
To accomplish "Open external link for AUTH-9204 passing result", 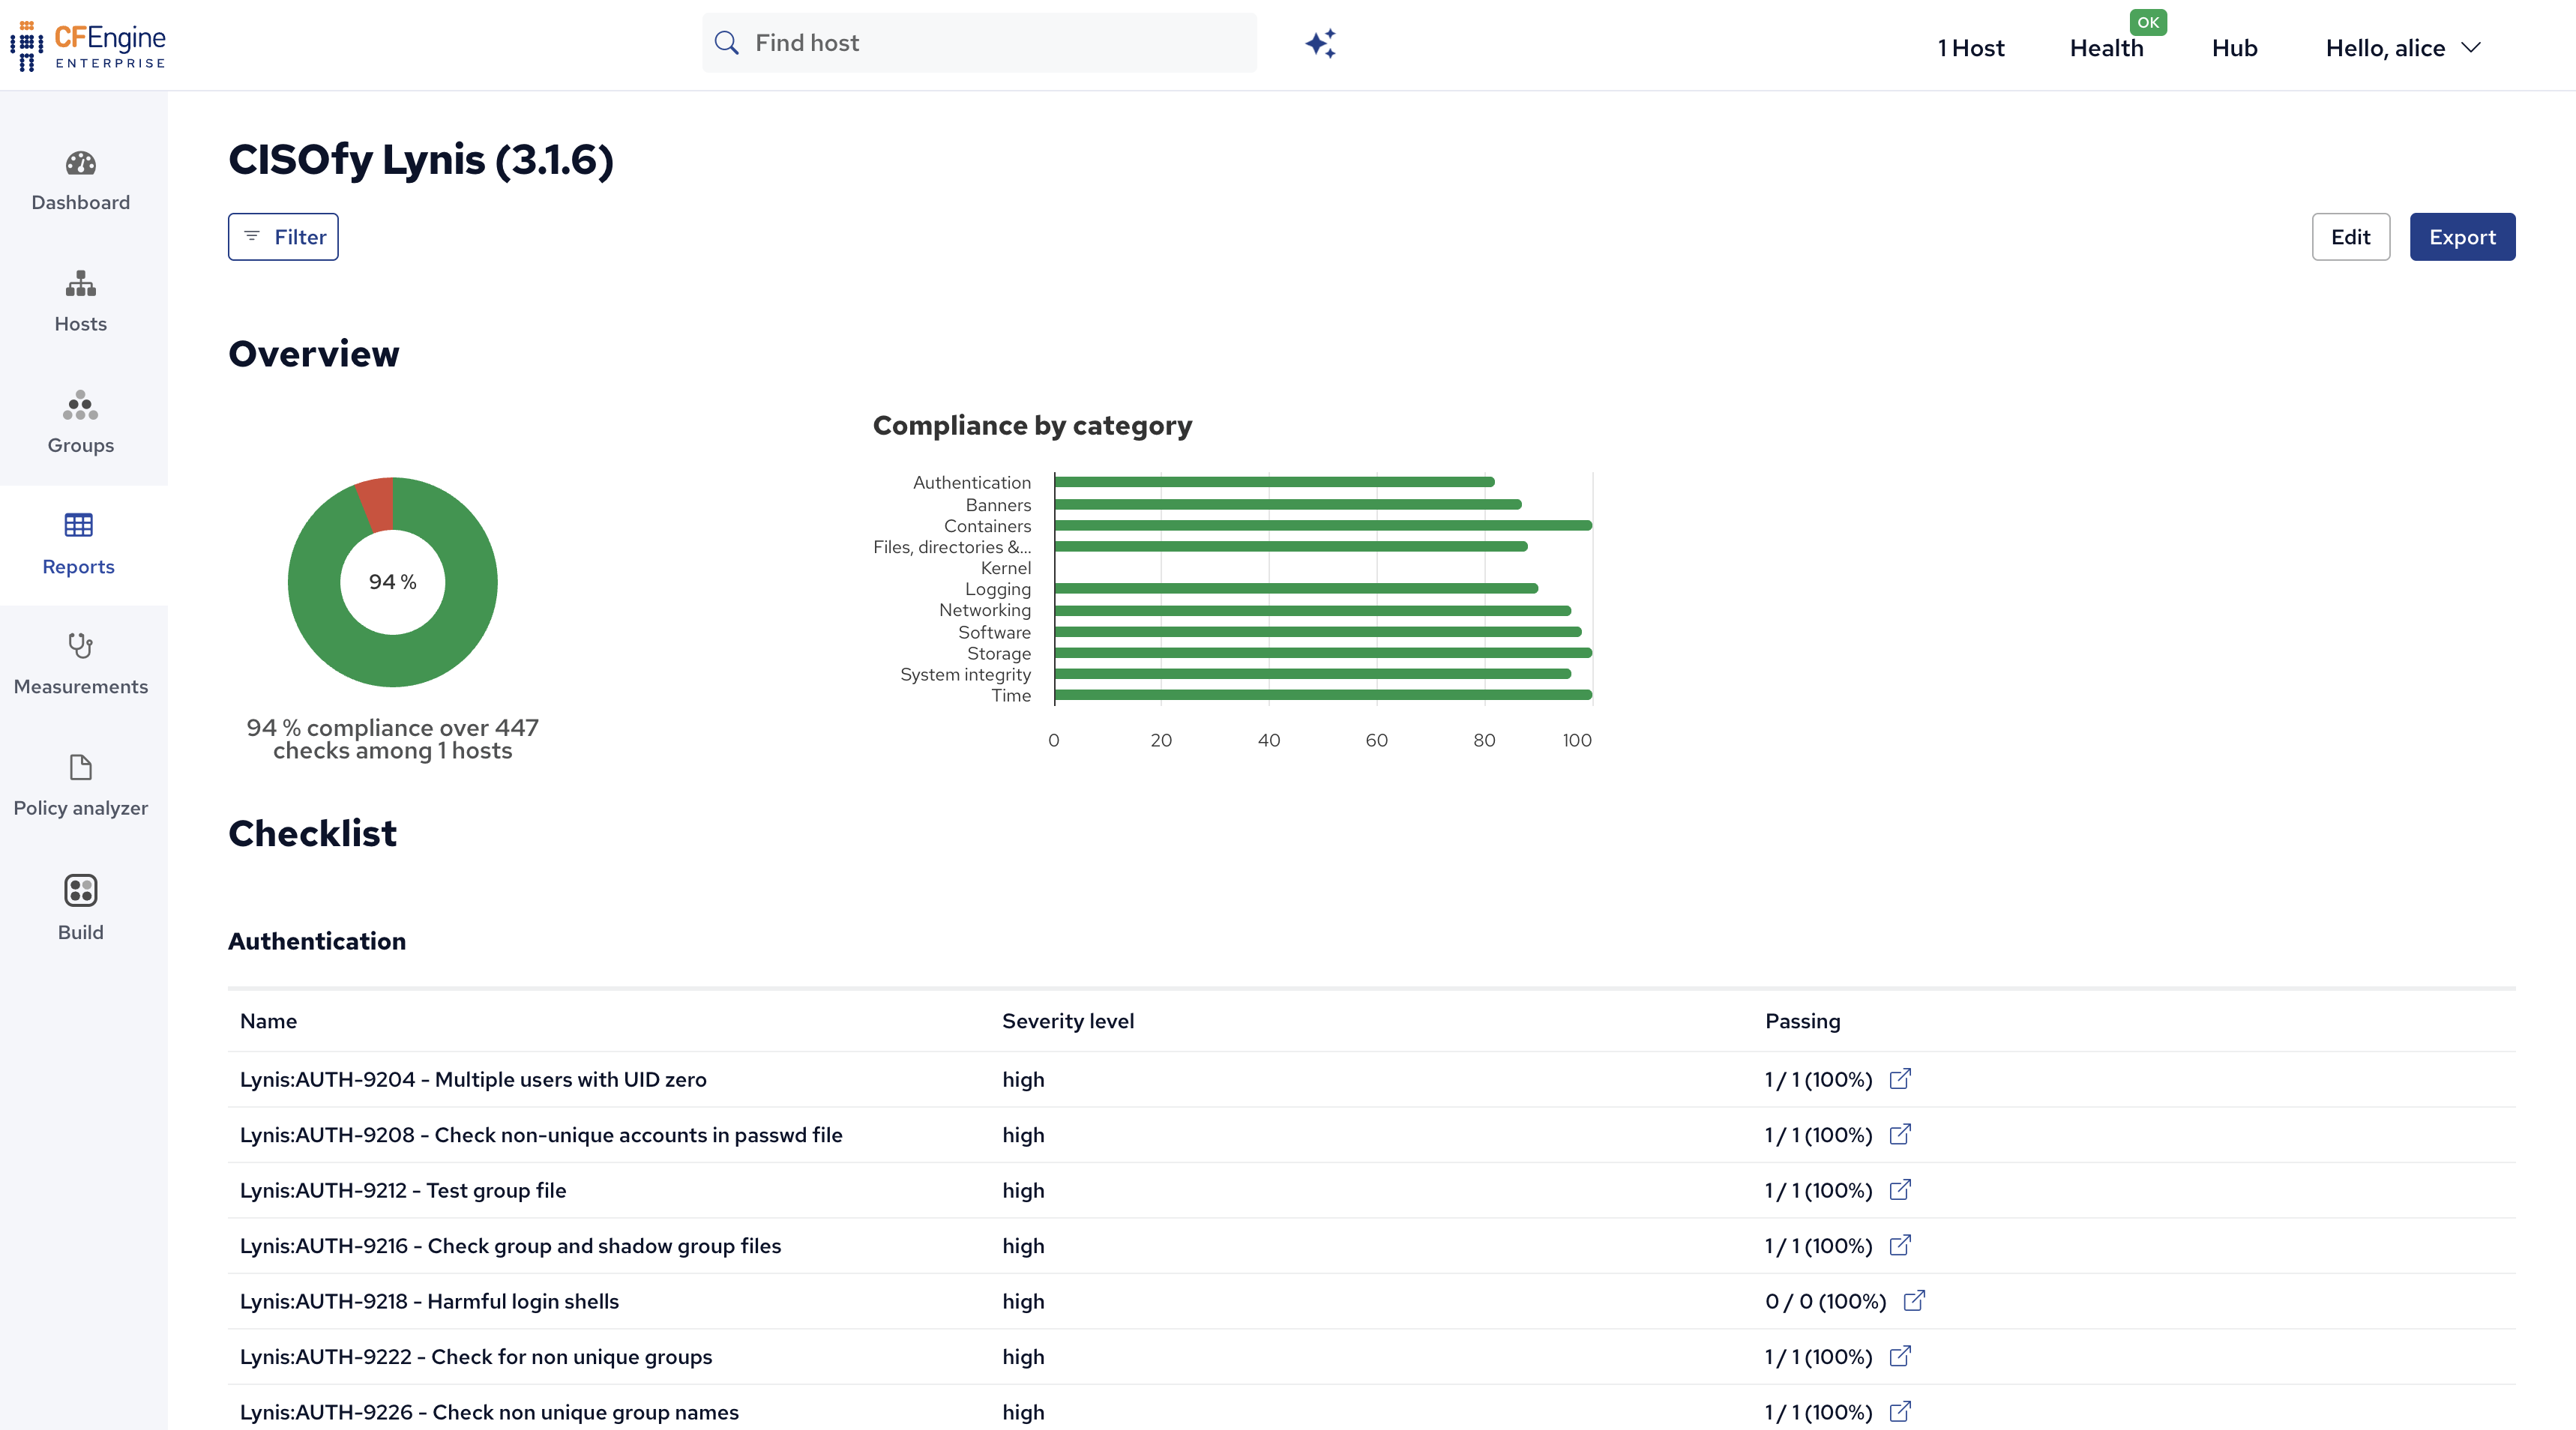I will click(1900, 1079).
